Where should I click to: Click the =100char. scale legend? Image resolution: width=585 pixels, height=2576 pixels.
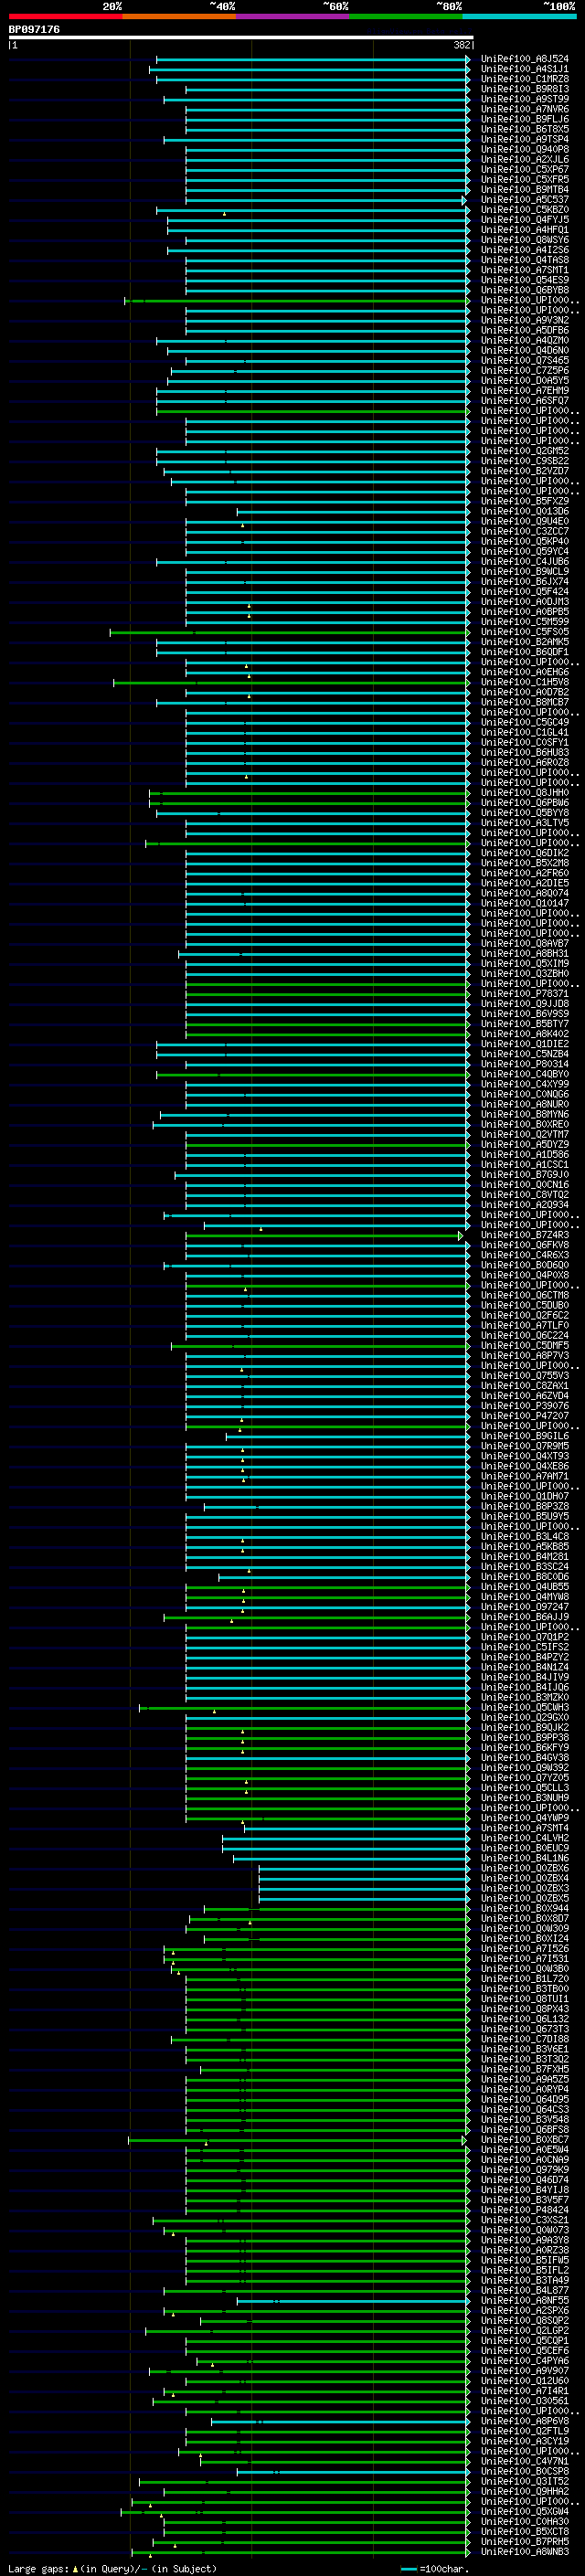[x=435, y=2569]
